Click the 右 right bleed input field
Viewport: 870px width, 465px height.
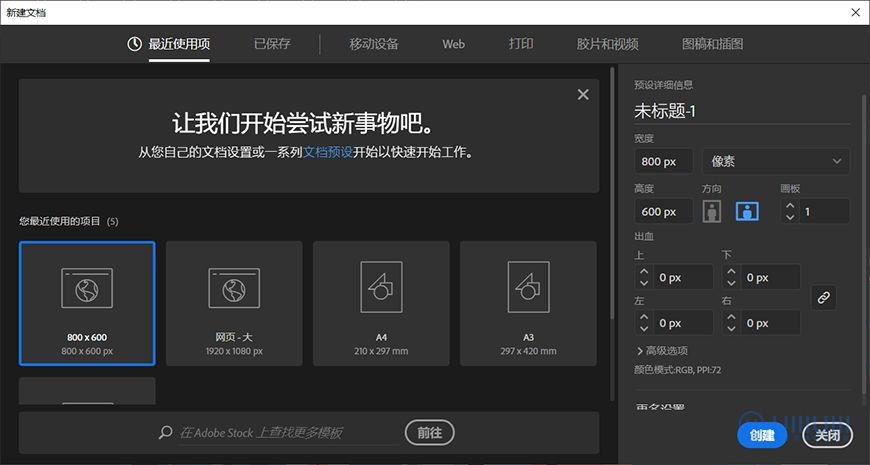coord(770,323)
